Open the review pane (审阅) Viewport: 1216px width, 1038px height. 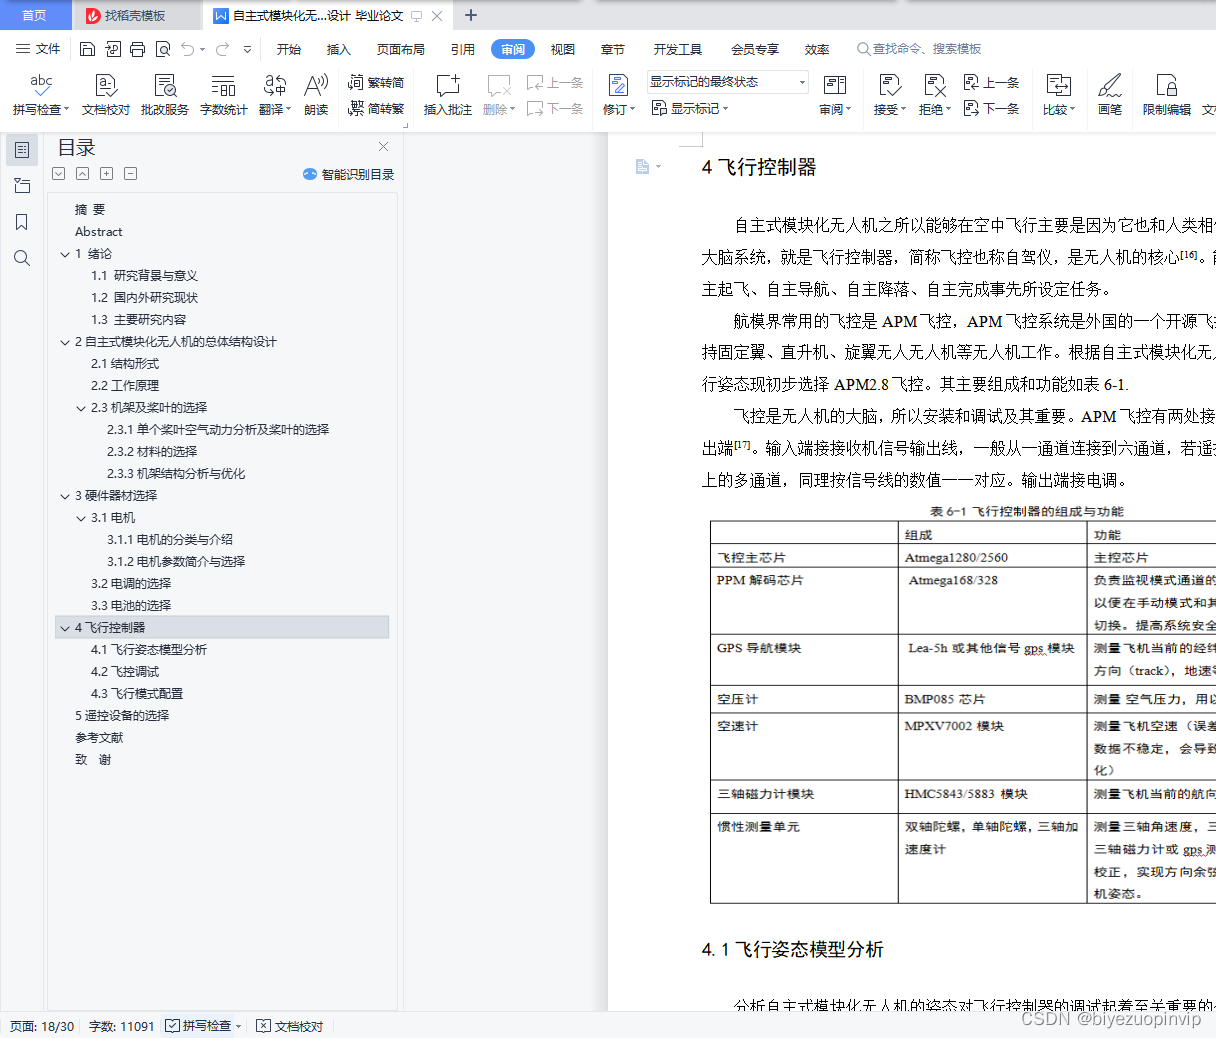click(835, 95)
